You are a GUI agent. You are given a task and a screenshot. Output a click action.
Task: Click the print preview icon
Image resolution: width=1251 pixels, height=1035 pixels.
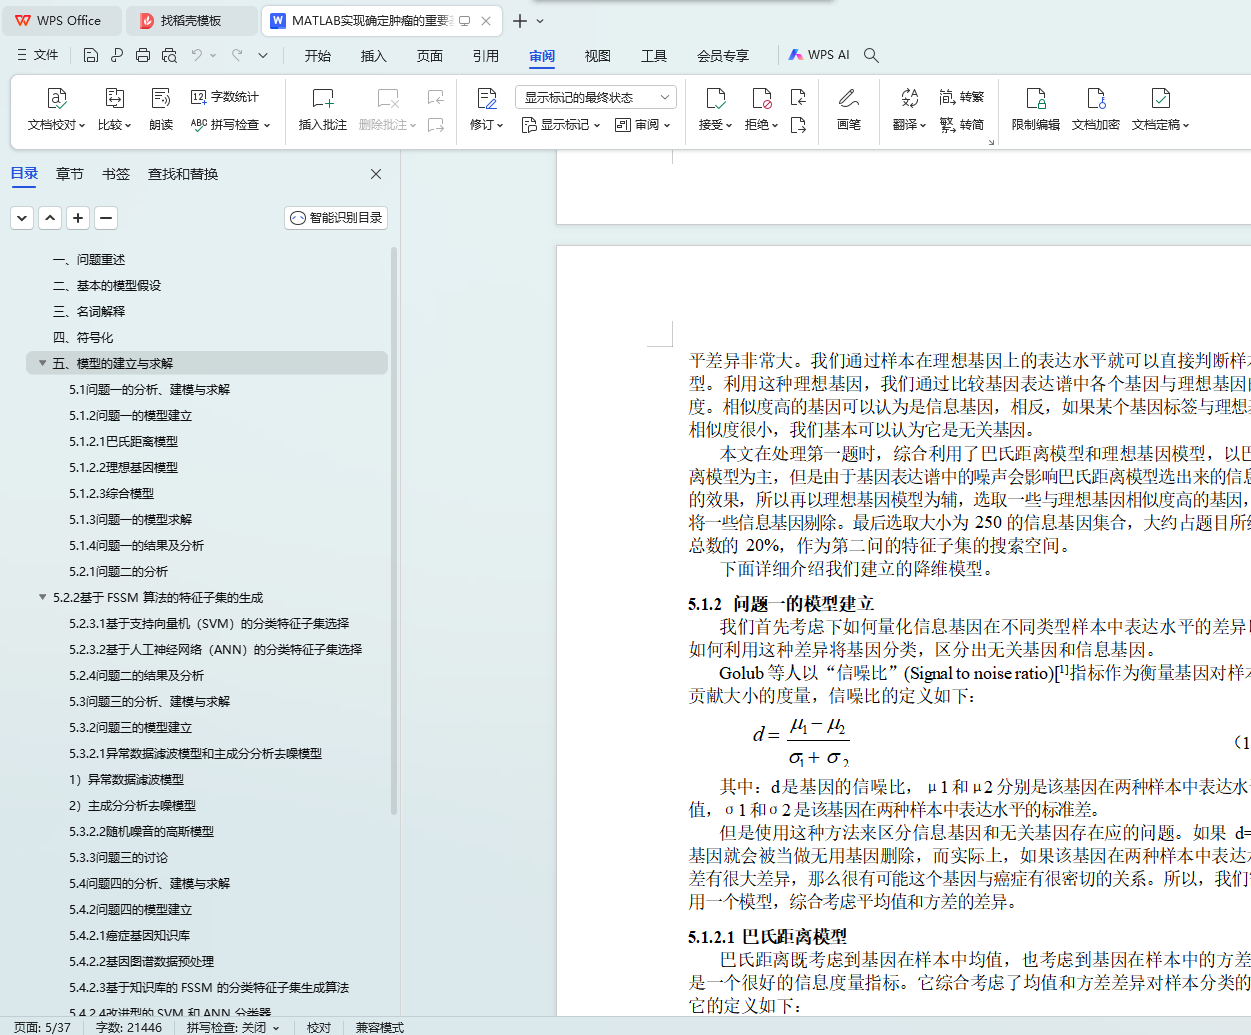pyautogui.click(x=169, y=55)
